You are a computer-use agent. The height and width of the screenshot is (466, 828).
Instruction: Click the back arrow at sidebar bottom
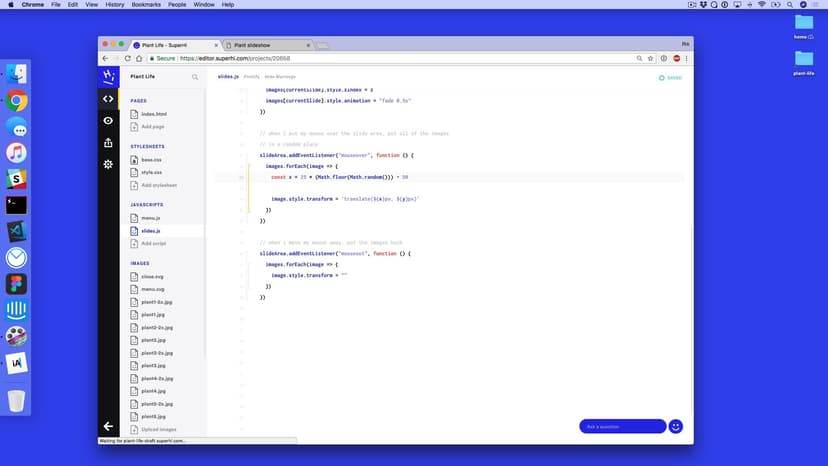(108, 426)
